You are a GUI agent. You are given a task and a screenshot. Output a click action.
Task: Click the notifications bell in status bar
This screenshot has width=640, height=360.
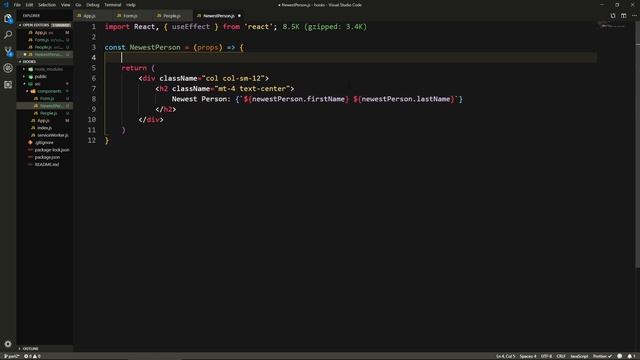[631, 356]
